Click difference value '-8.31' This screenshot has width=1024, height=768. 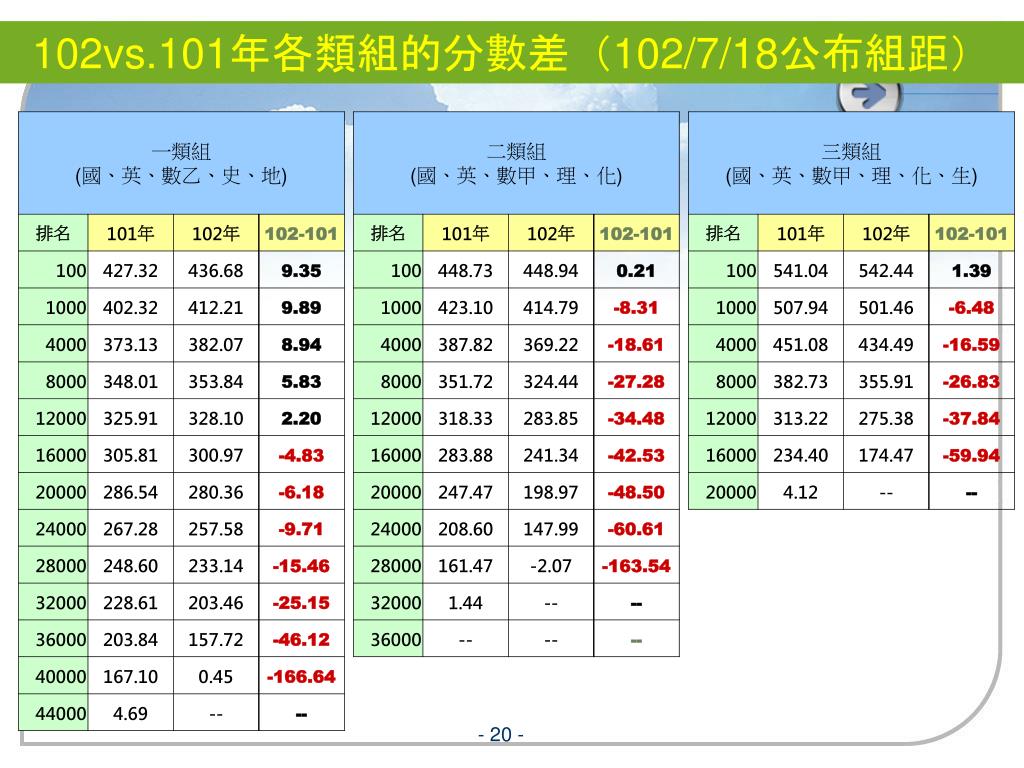(636, 308)
